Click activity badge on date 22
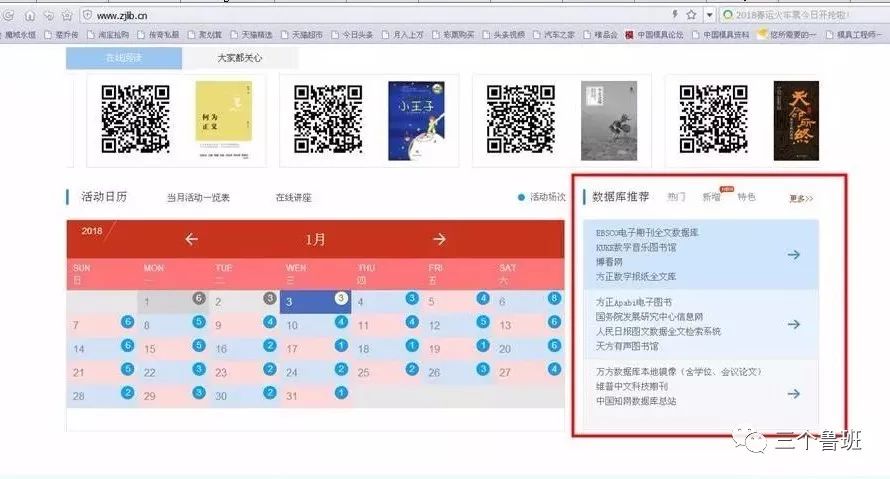 point(199,369)
